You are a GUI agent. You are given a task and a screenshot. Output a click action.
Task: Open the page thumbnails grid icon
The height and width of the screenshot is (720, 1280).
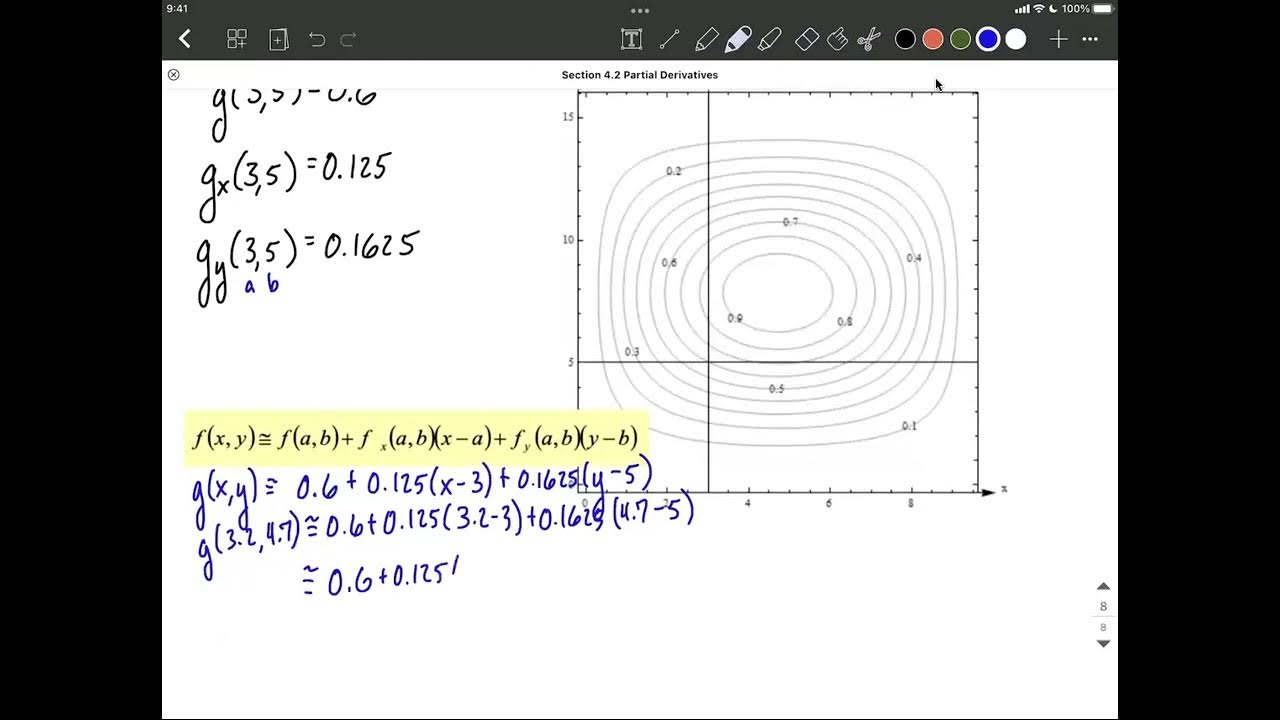click(237, 39)
